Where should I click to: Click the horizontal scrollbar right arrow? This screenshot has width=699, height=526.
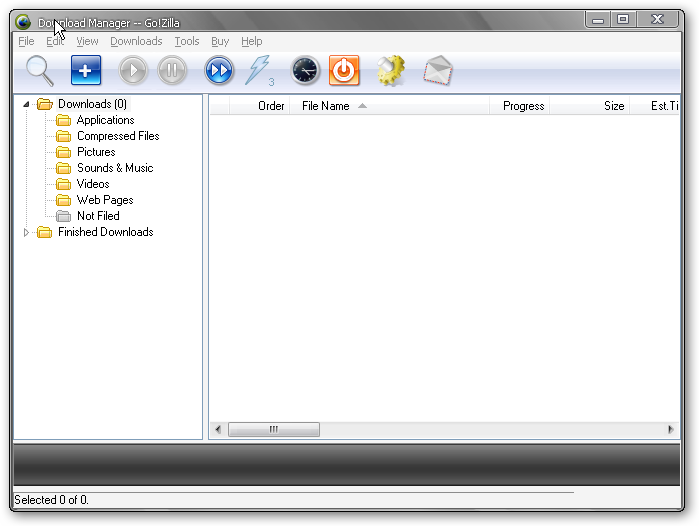pyautogui.click(x=671, y=429)
